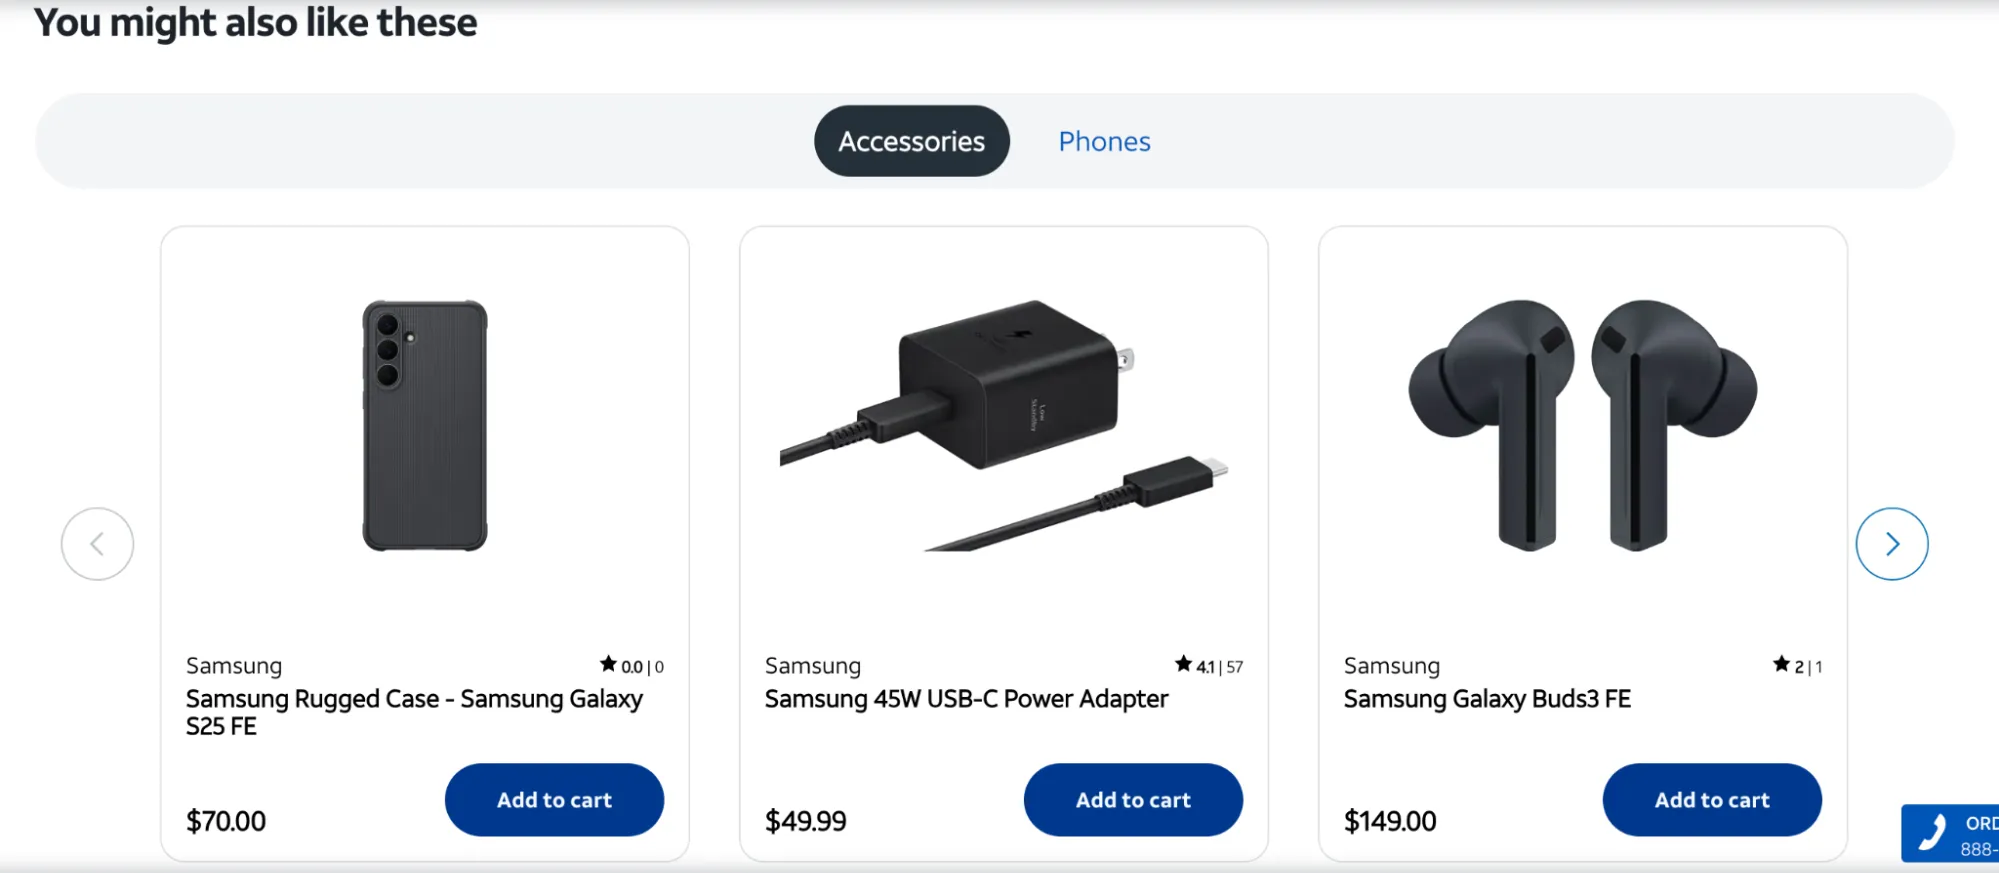Image resolution: width=1999 pixels, height=873 pixels.
Task: Click the phone icon in the ORDER banner
Action: pos(1931,833)
